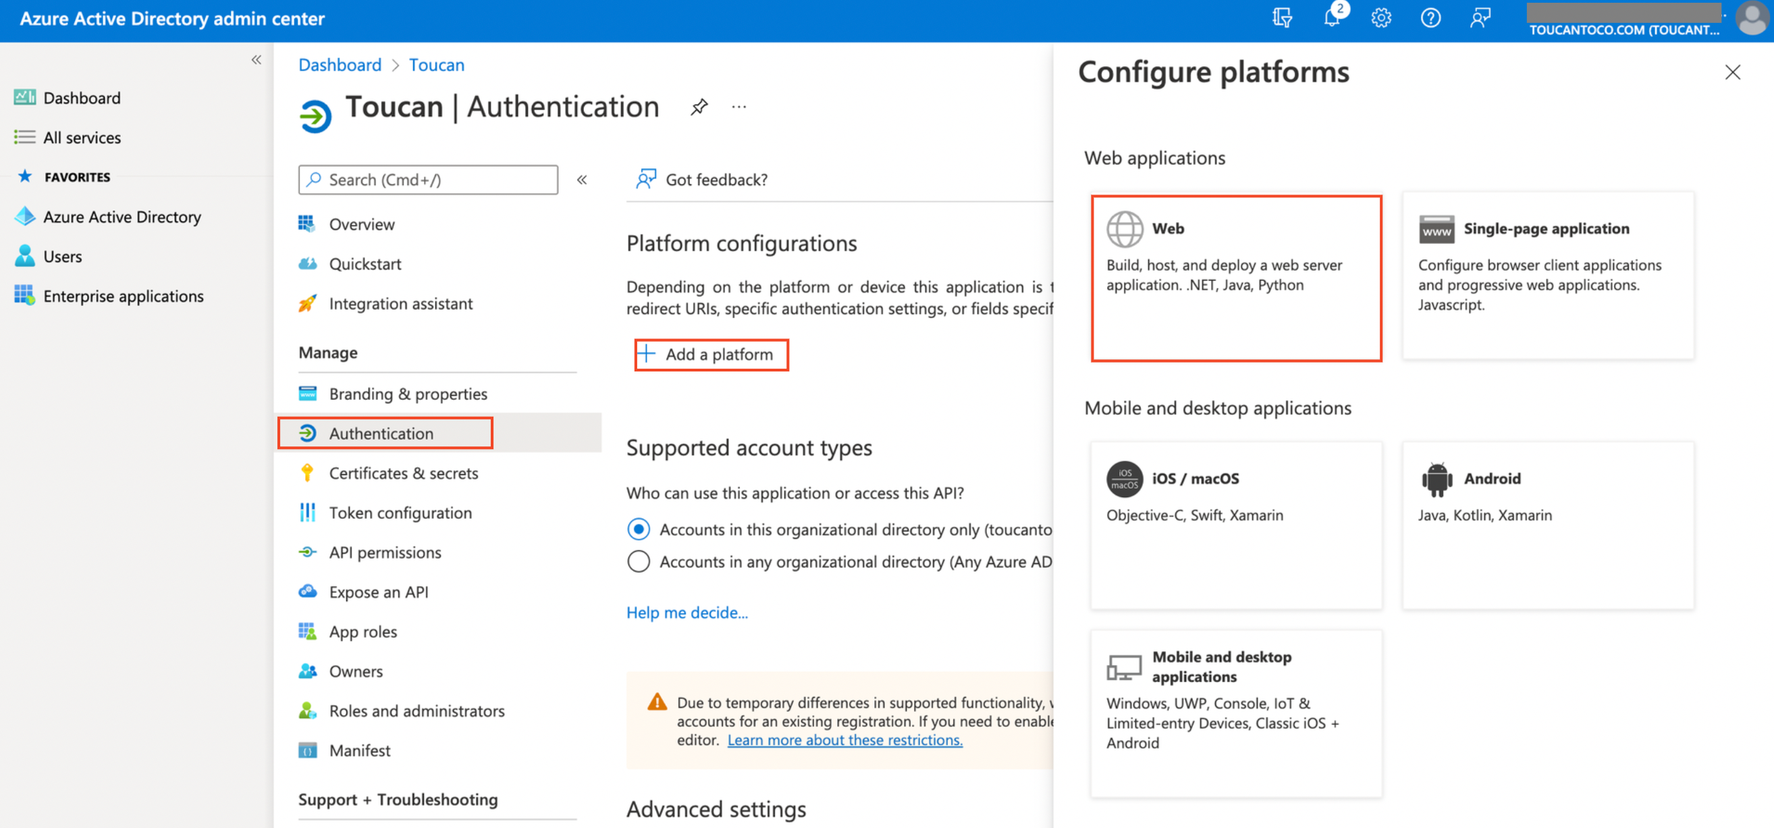
Task: Select accounts in any organizational directory
Action: [638, 561]
